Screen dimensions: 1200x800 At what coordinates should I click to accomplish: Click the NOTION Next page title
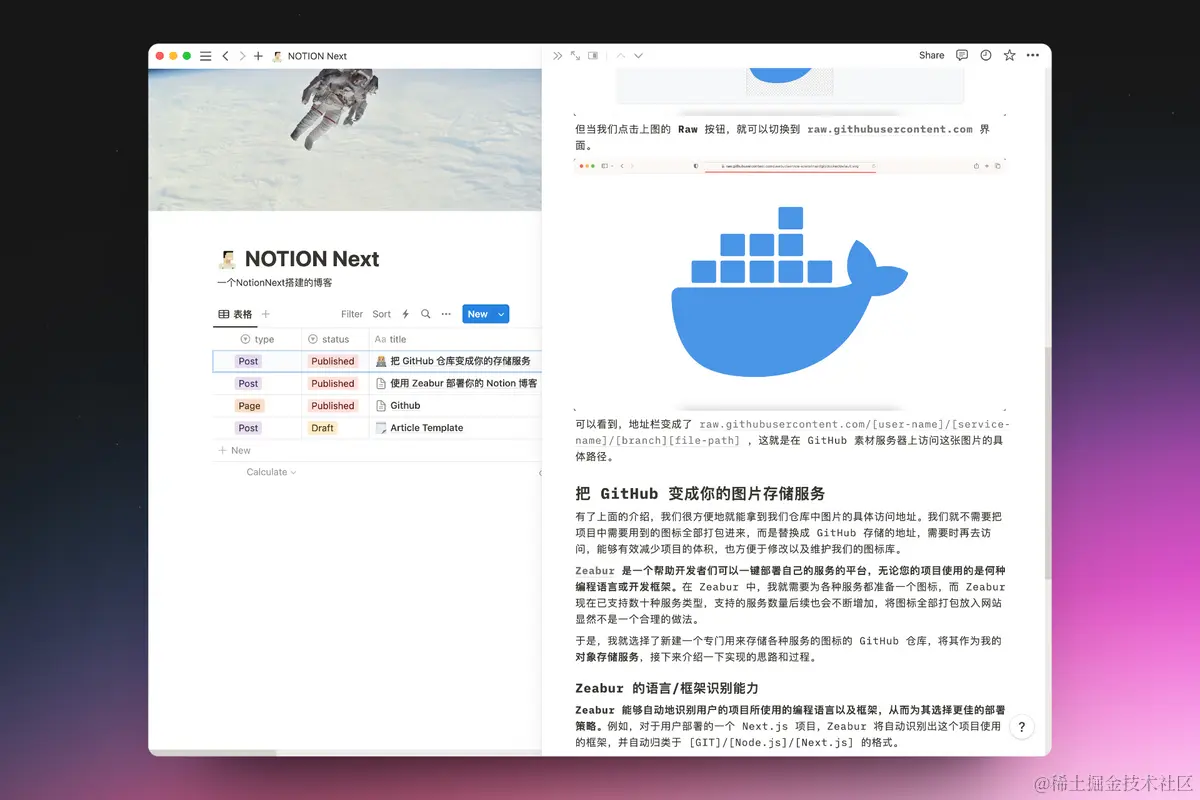(312, 260)
